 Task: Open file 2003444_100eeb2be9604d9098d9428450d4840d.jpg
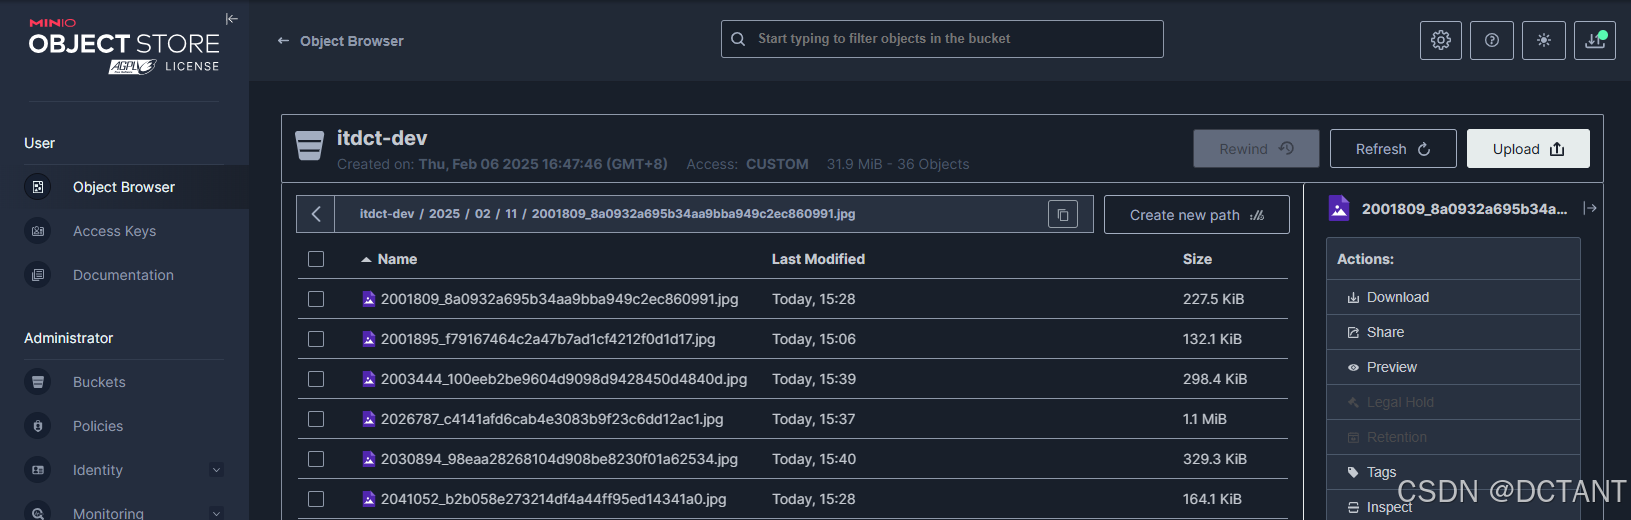[x=564, y=379]
